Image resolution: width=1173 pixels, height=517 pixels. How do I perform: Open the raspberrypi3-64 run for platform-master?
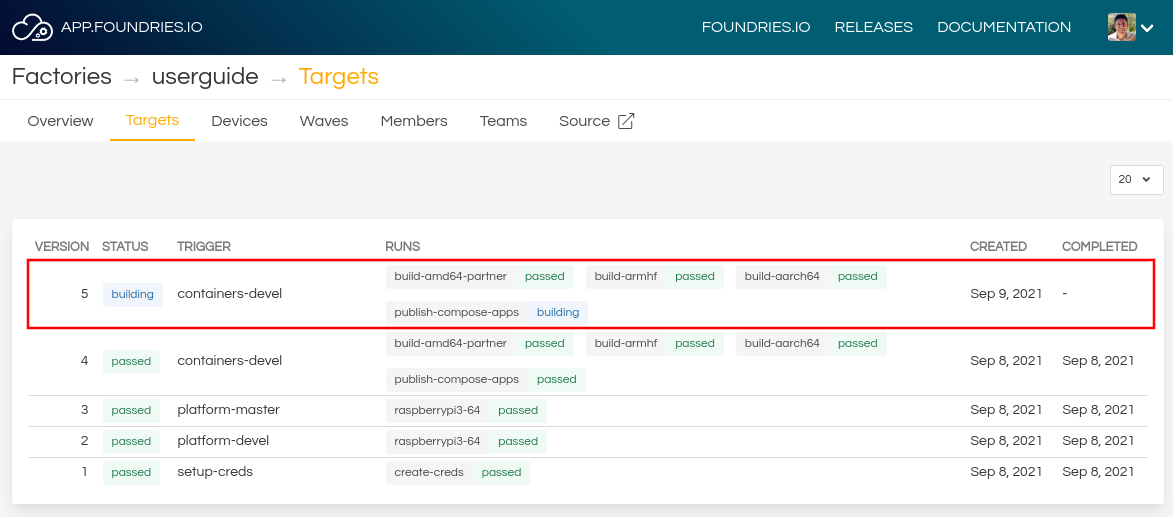point(466,410)
